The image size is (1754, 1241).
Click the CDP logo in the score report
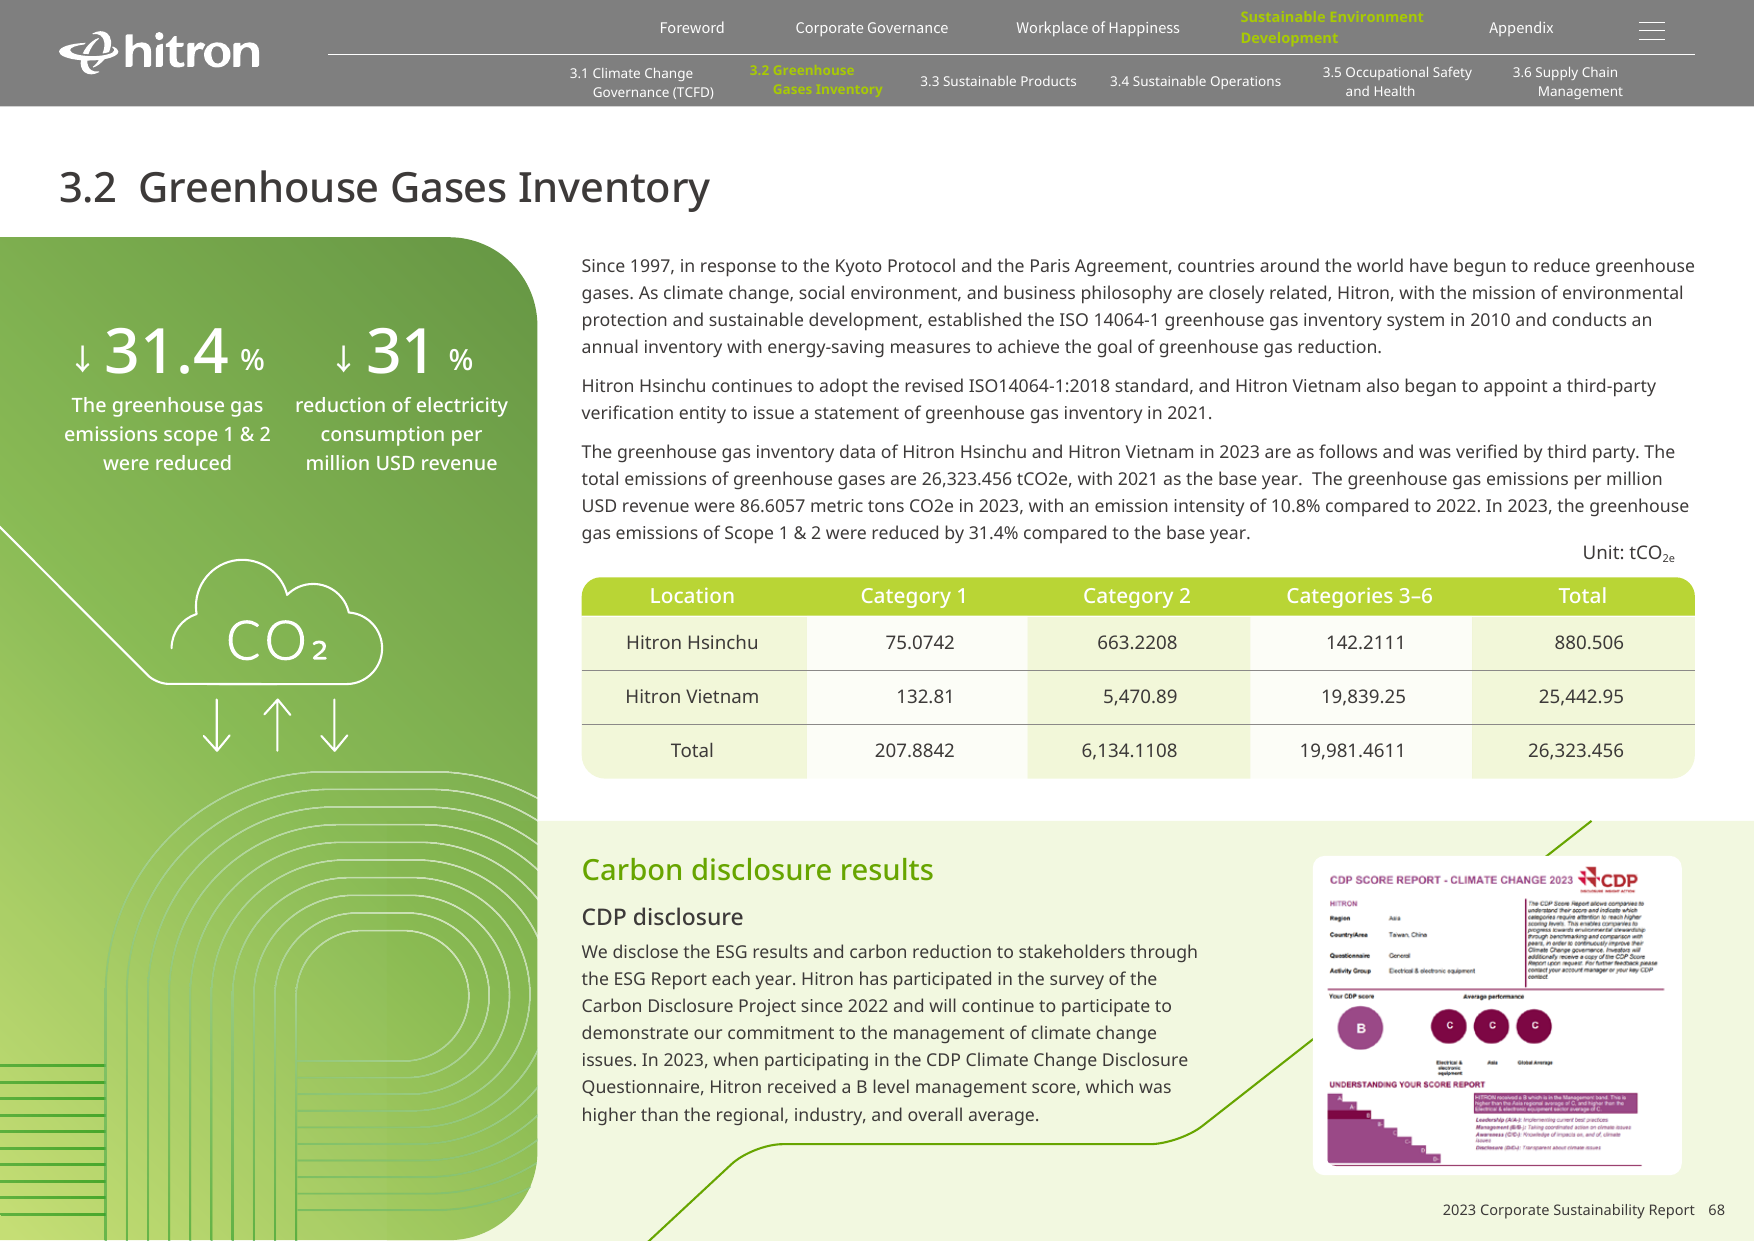1608,879
